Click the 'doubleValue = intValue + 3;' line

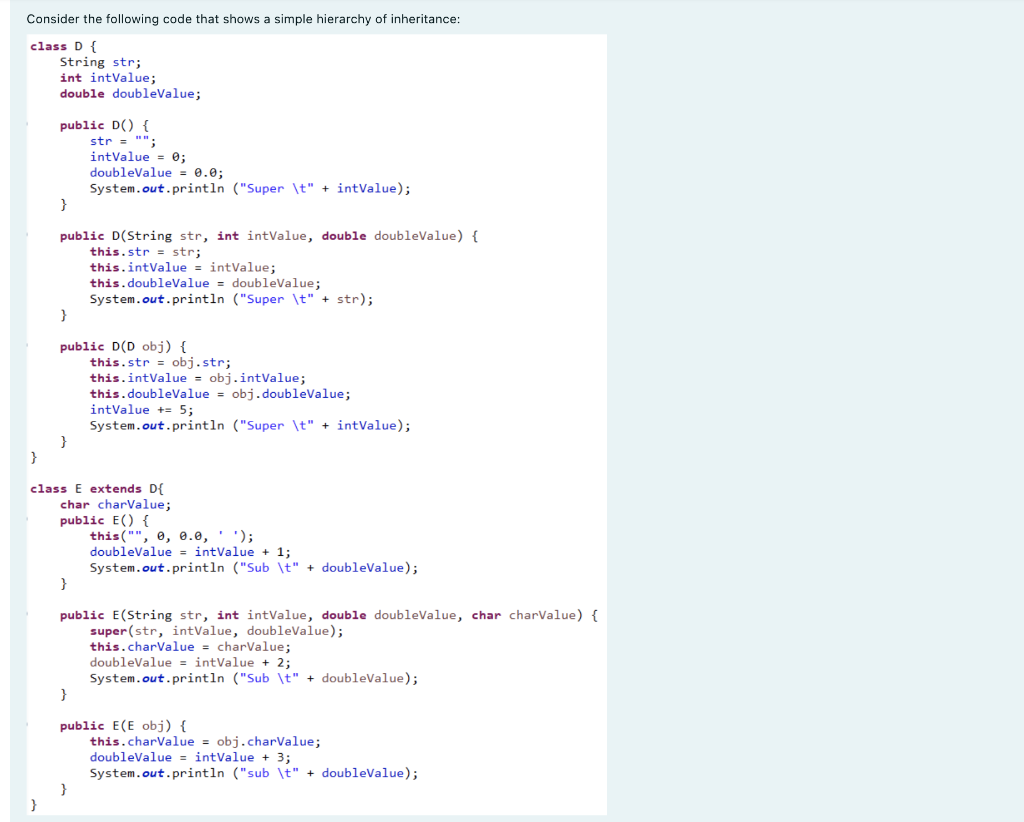(x=191, y=757)
